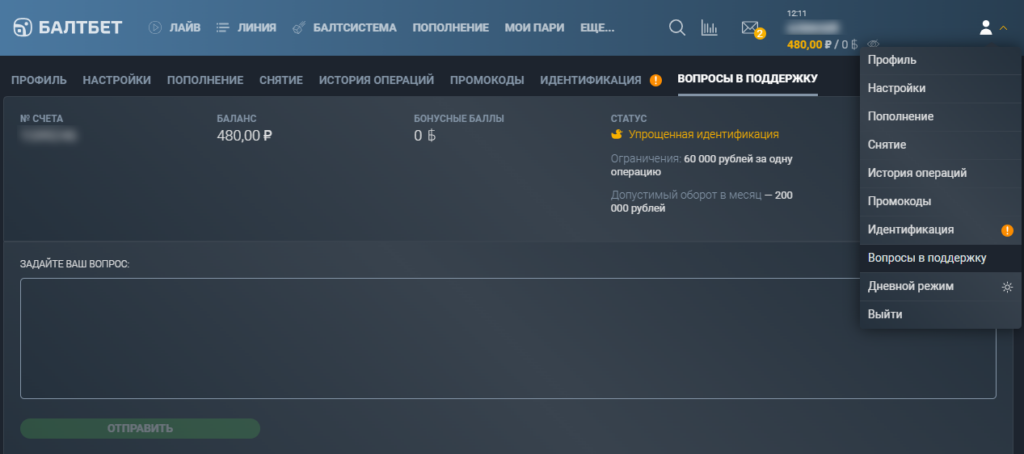
Task: Open Мои пари in header
Action: pos(534,27)
